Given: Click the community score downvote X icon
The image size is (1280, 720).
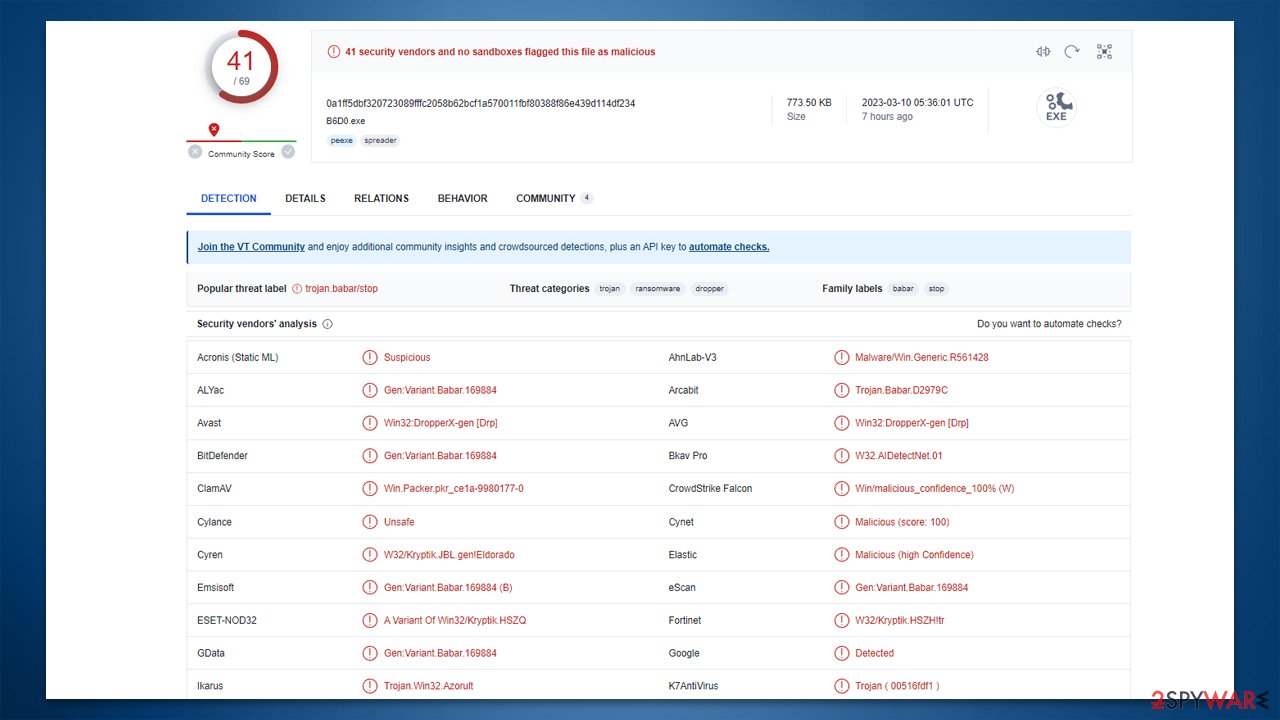Looking at the screenshot, I should (x=195, y=152).
